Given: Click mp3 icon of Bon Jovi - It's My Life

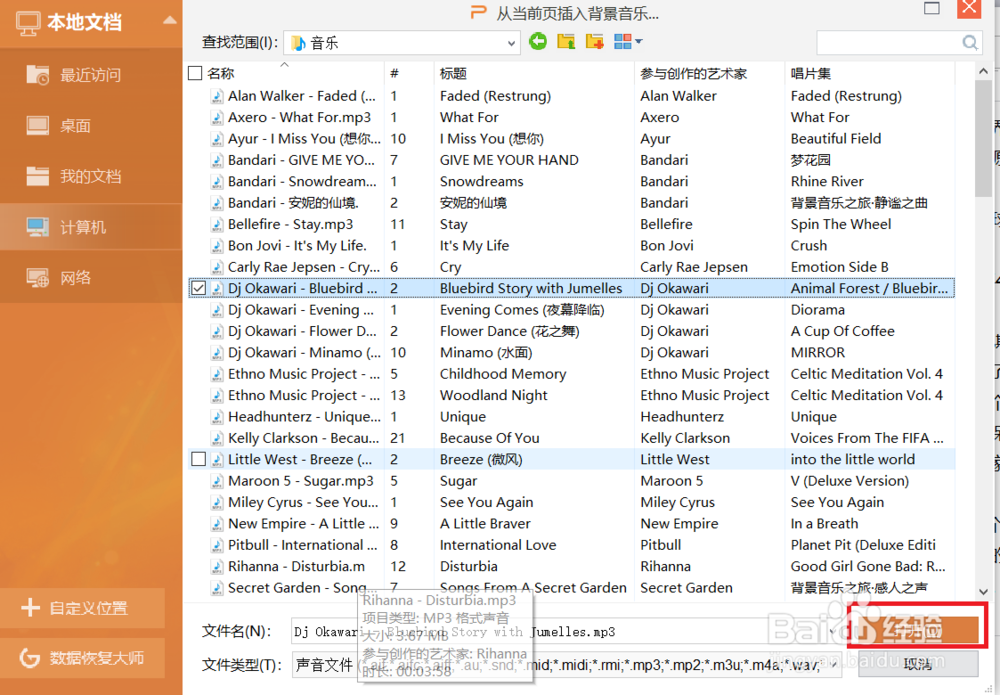Looking at the screenshot, I should tap(217, 245).
